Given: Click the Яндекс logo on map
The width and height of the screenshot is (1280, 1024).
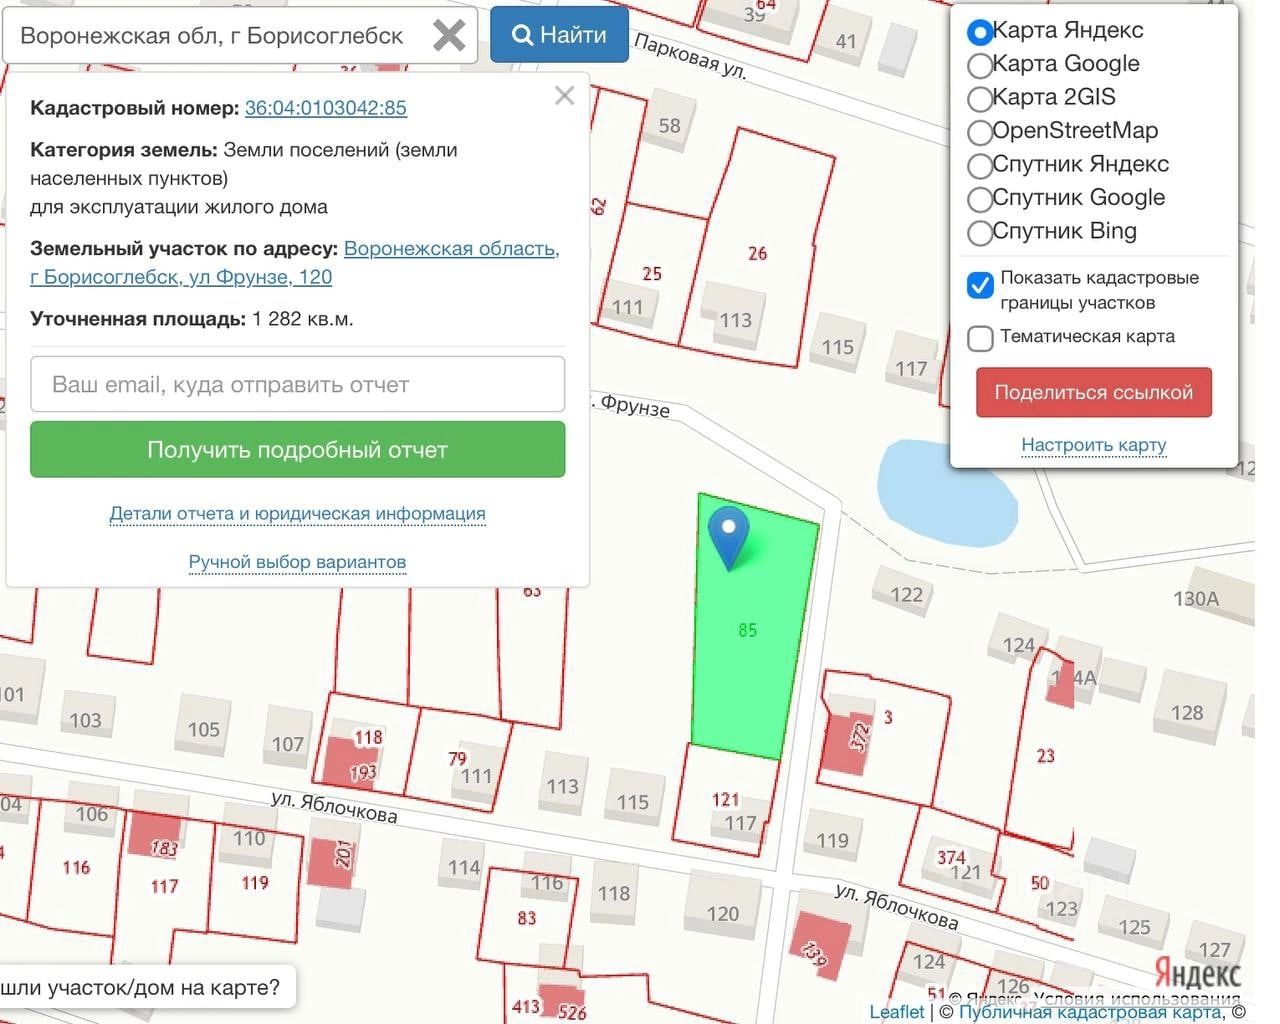Looking at the screenshot, I should [1197, 972].
